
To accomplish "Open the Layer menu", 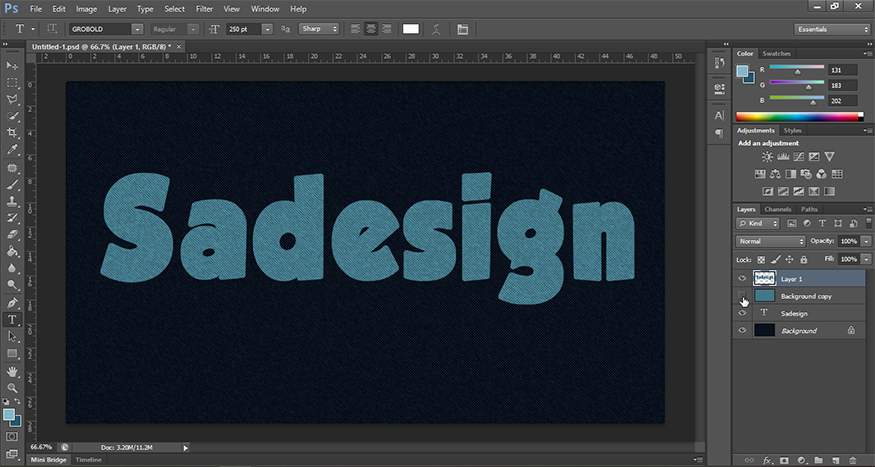I will 117,9.
